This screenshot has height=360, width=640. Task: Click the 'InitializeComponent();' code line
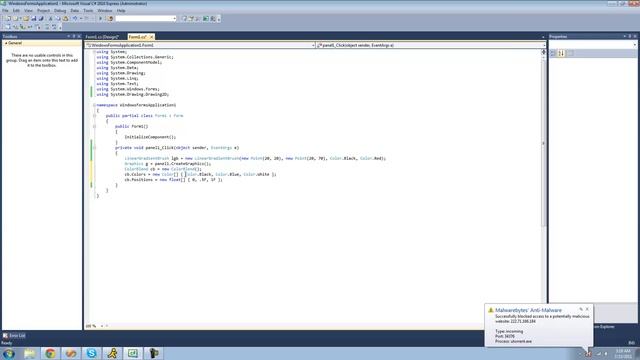click(x=150, y=137)
